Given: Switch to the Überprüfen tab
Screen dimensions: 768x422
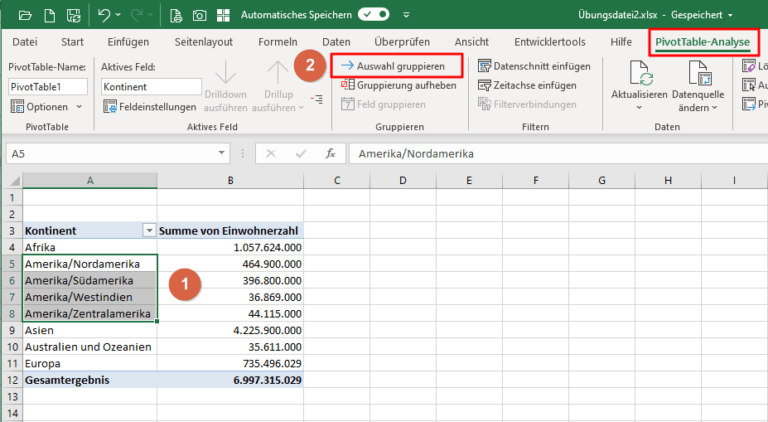Looking at the screenshot, I should tap(402, 42).
